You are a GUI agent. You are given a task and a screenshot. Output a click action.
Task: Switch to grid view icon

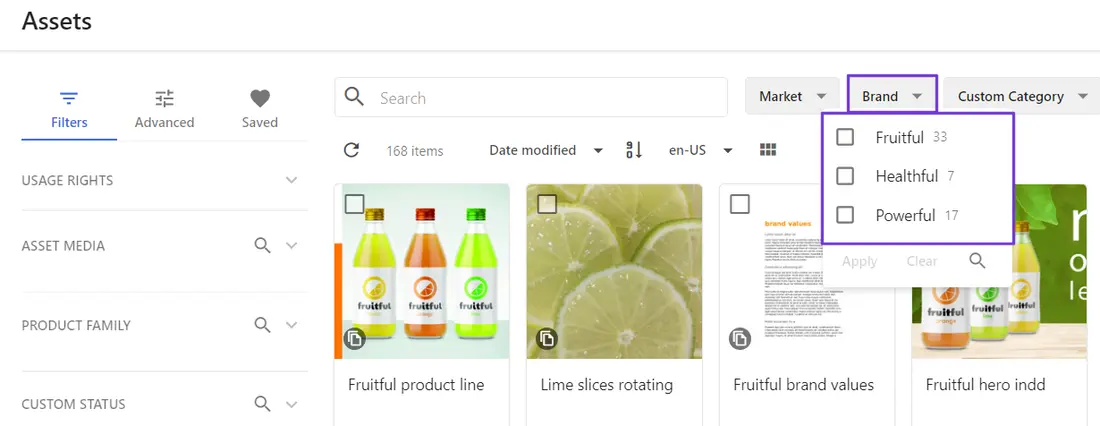[768, 150]
